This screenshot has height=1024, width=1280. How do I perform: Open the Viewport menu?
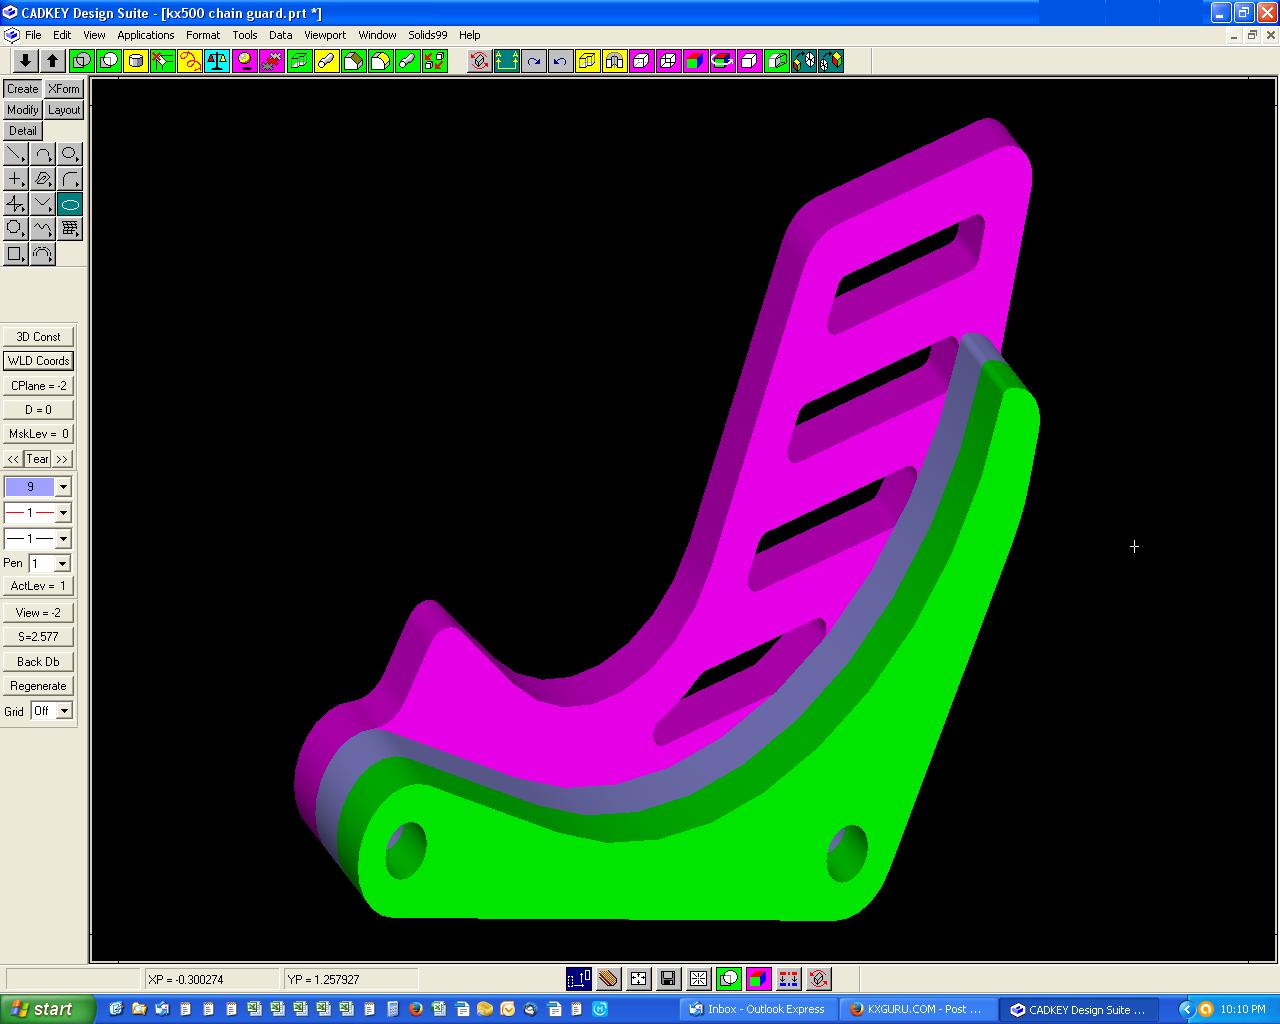tap(325, 35)
